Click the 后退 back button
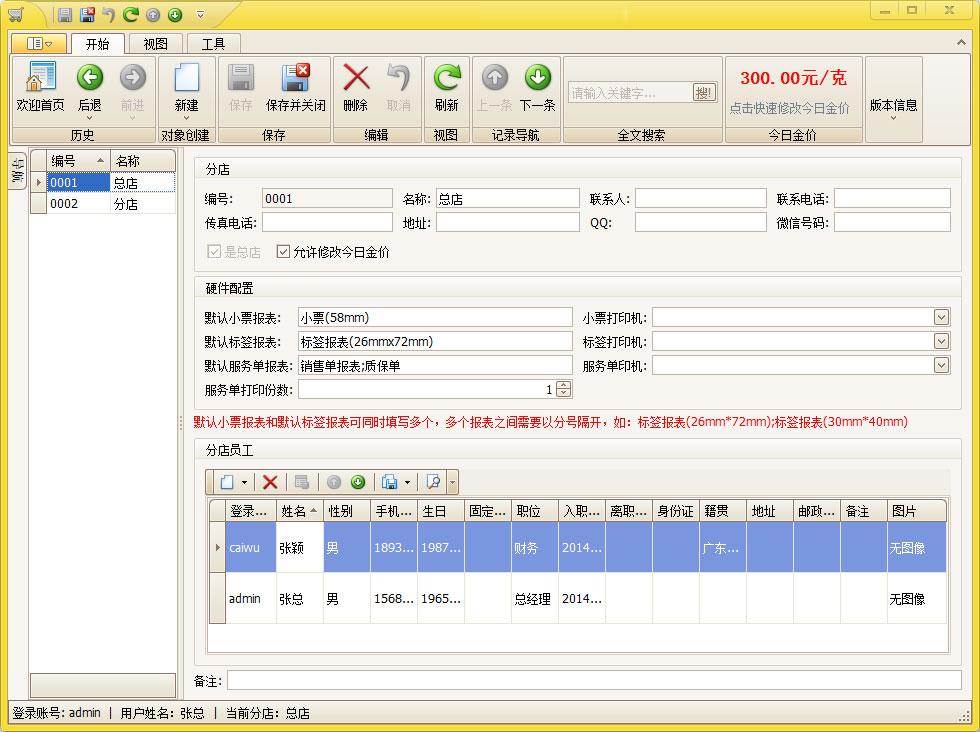This screenshot has width=980, height=732. pyautogui.click(x=89, y=87)
